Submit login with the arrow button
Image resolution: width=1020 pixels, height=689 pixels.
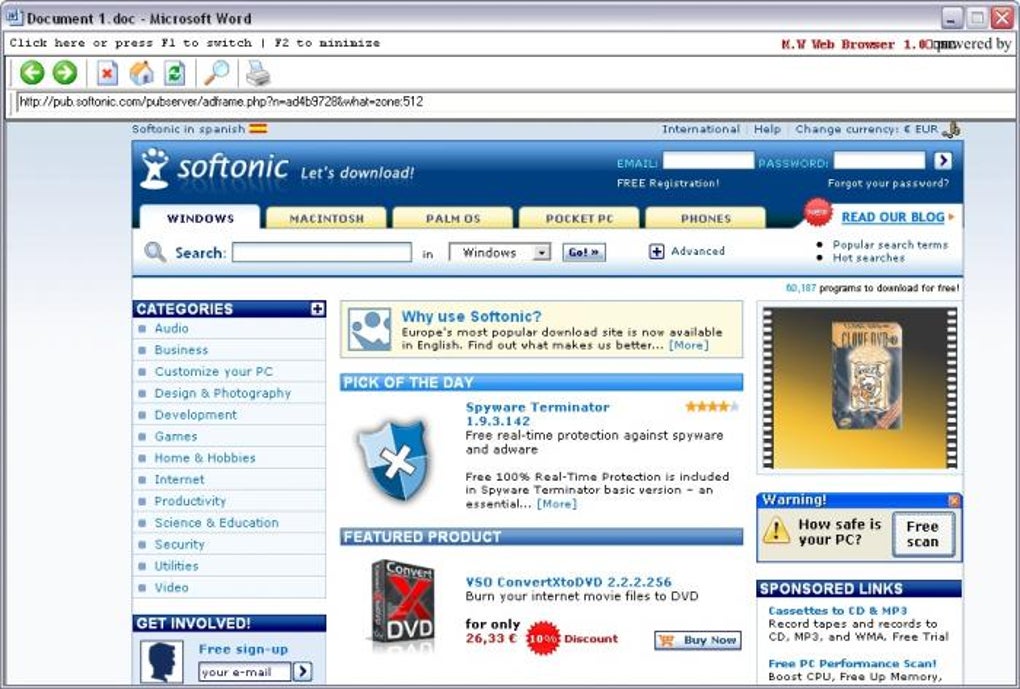943,160
